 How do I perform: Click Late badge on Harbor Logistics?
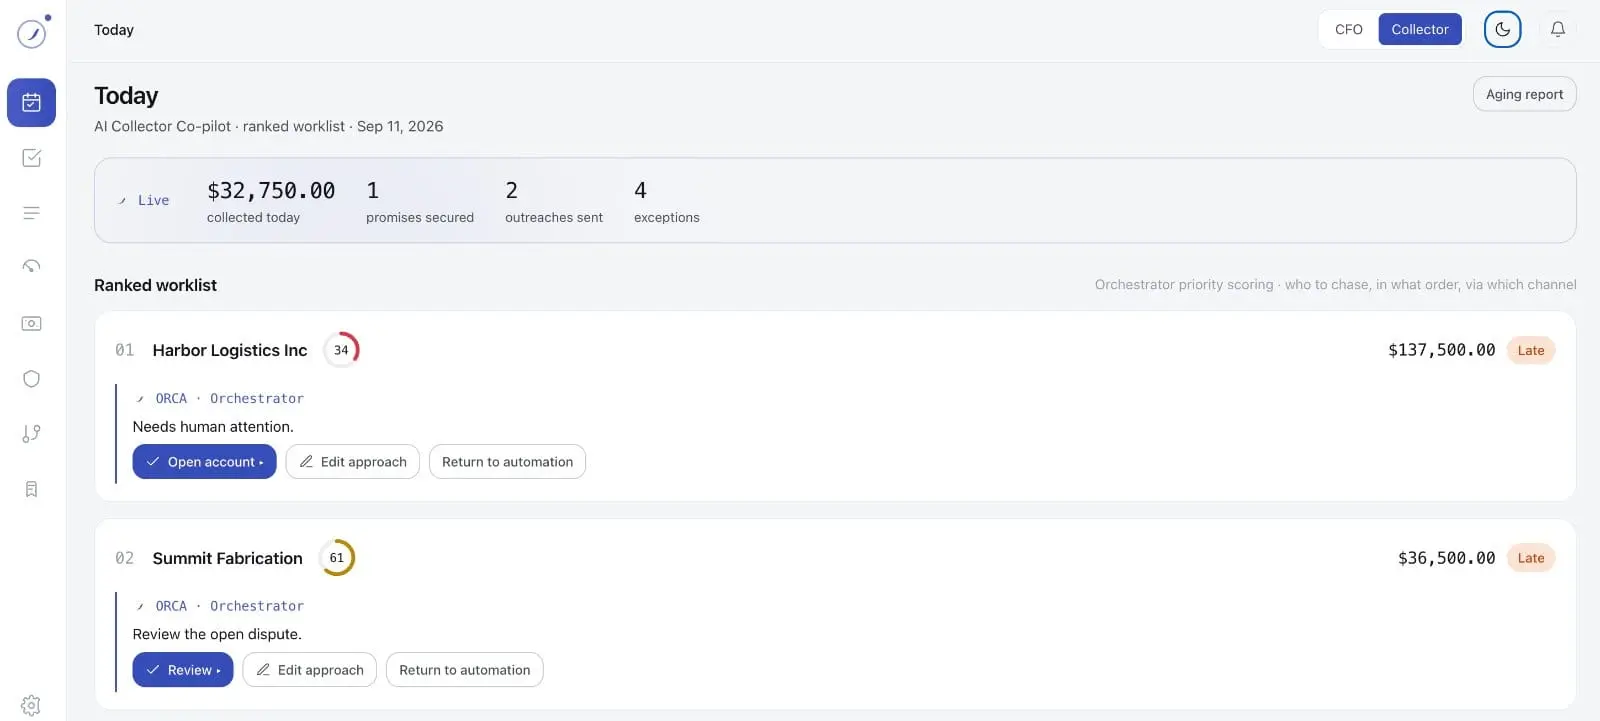[1531, 350]
